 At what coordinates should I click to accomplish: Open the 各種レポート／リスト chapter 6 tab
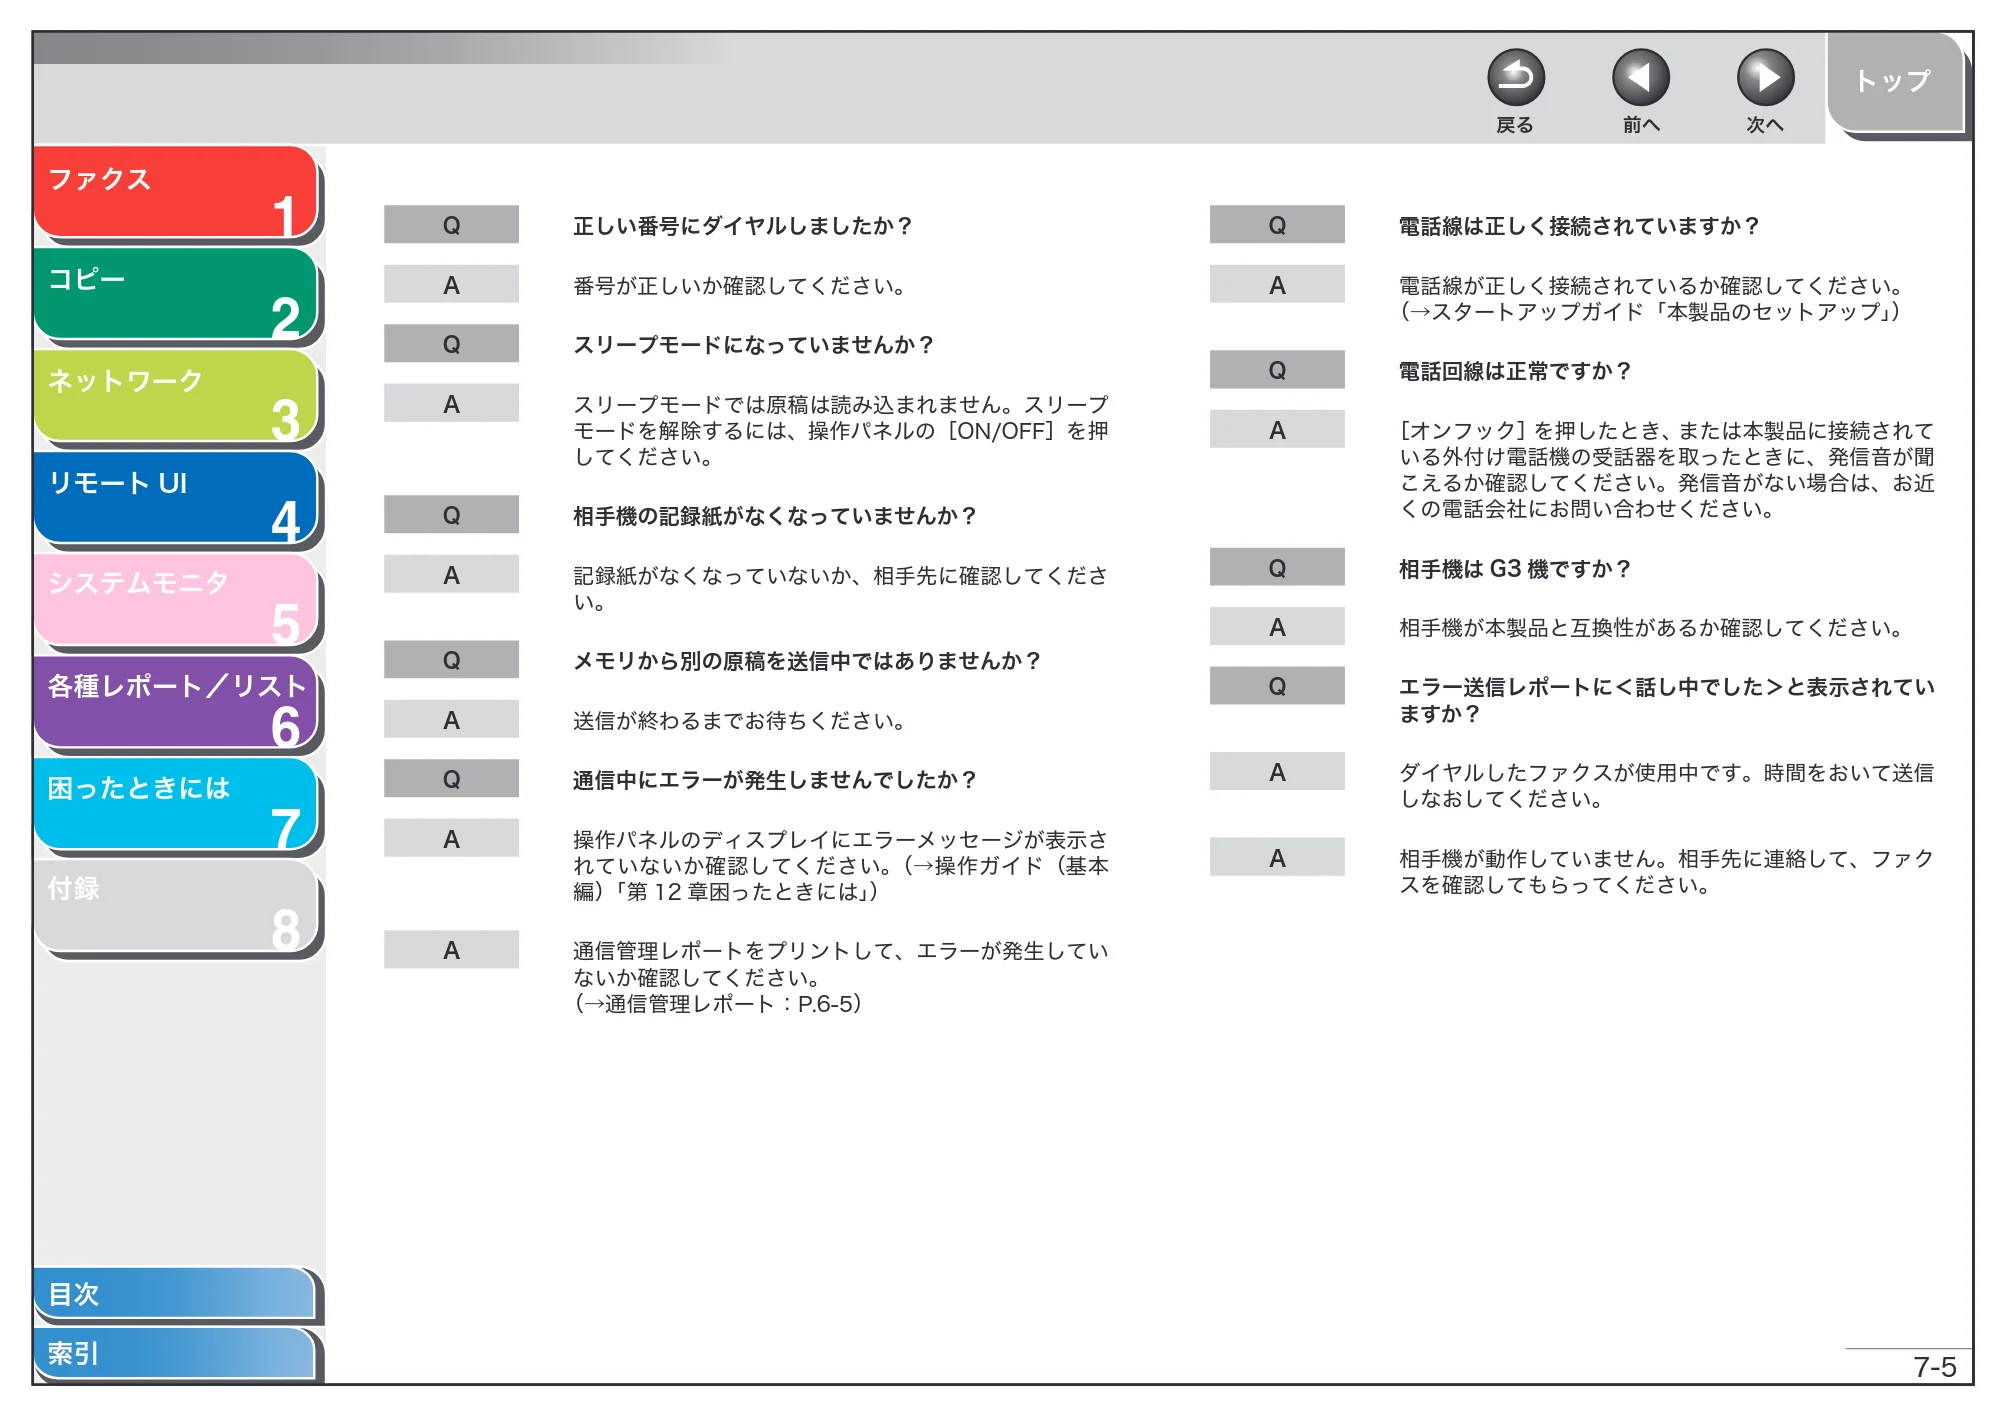[x=176, y=702]
